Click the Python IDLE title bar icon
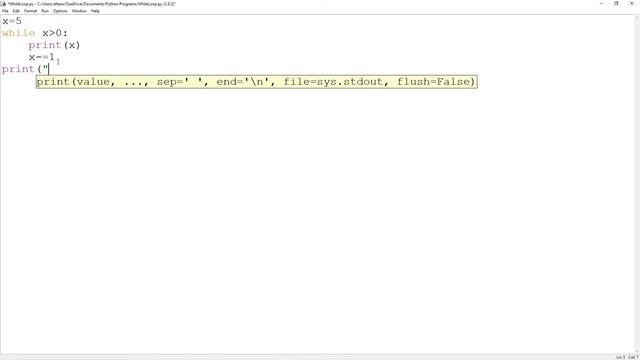 (4, 4)
